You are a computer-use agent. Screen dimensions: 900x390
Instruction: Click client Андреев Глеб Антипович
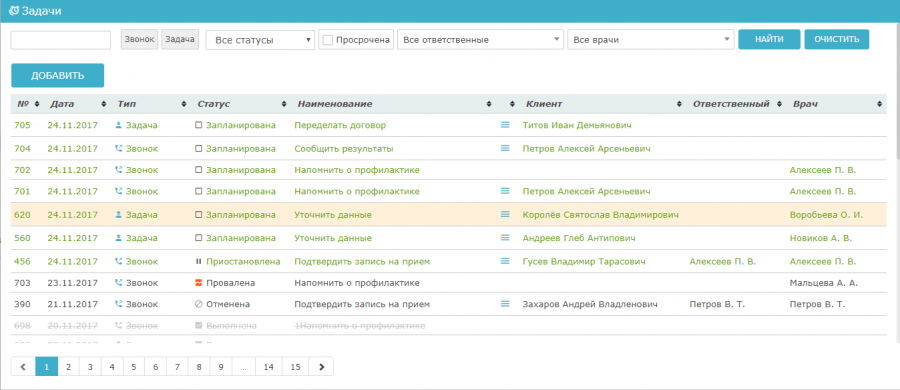tap(579, 238)
